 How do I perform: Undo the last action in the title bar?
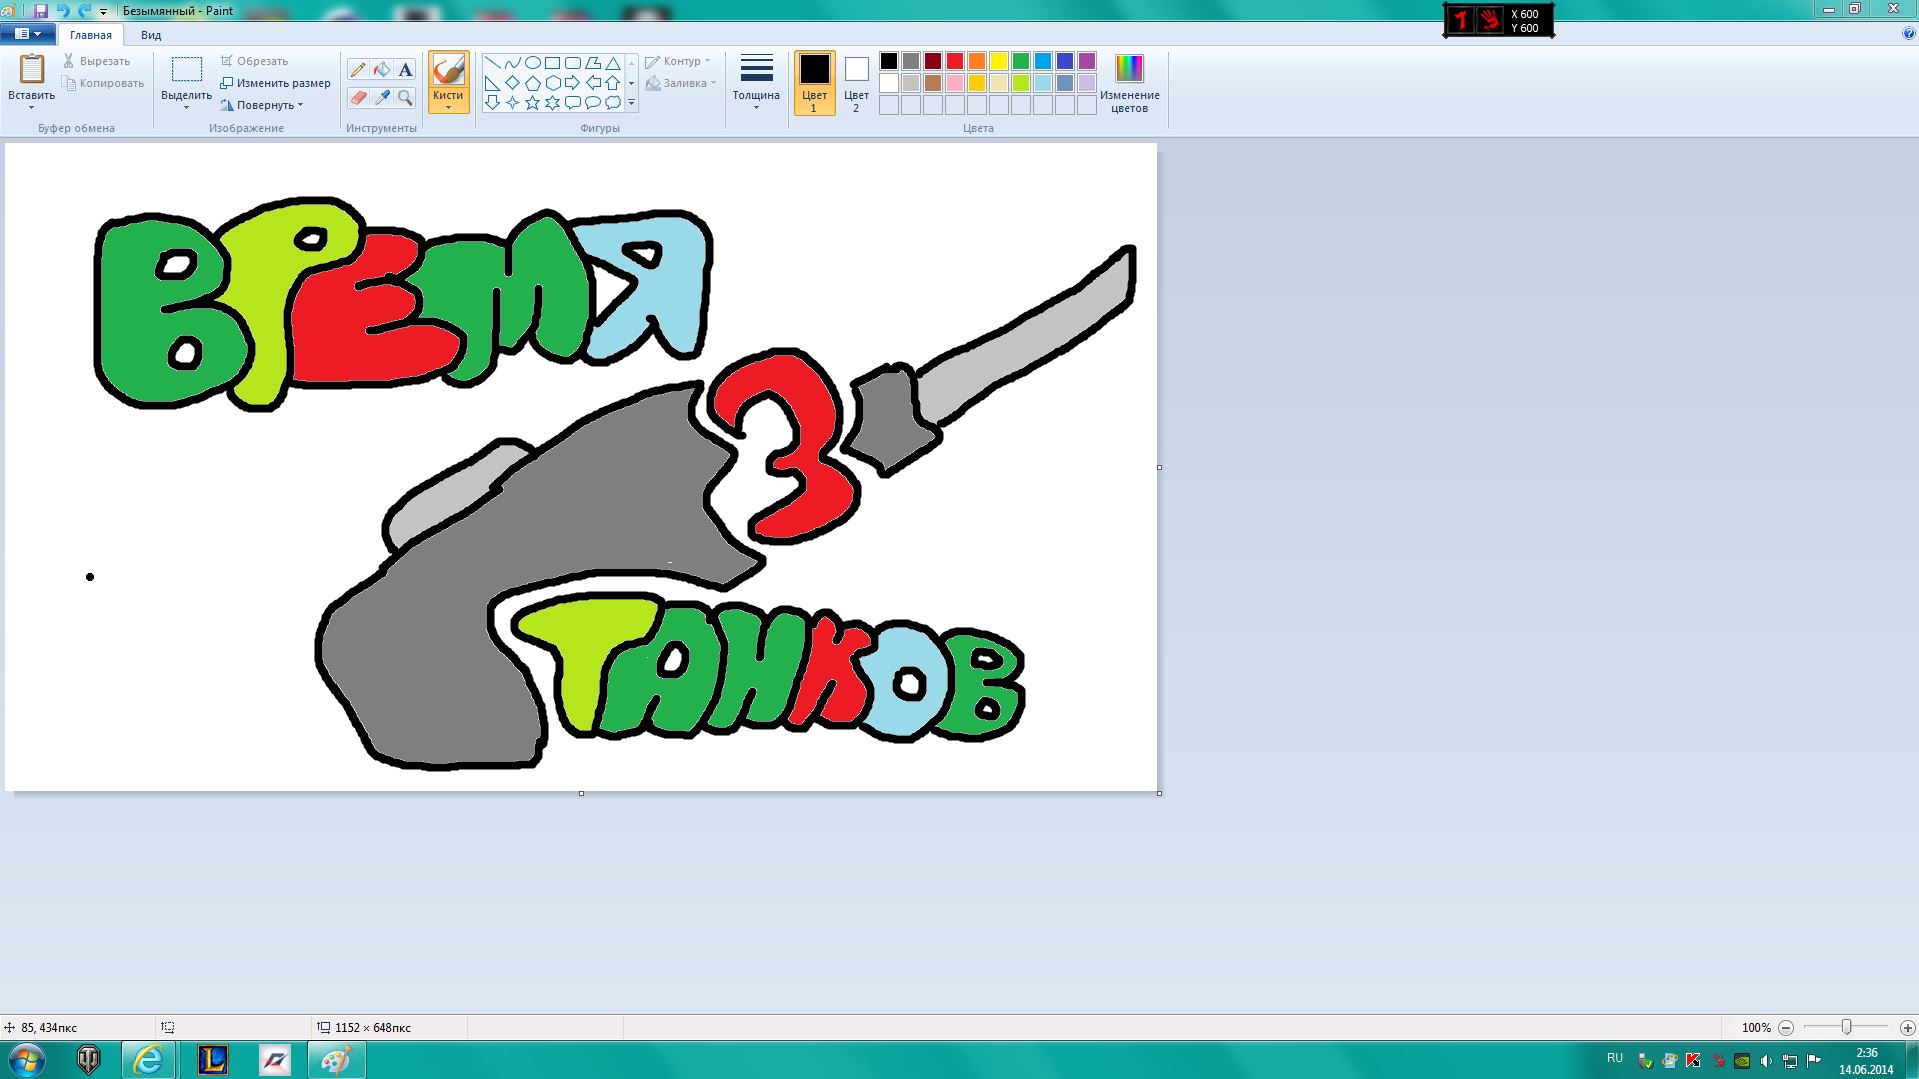click(x=63, y=11)
